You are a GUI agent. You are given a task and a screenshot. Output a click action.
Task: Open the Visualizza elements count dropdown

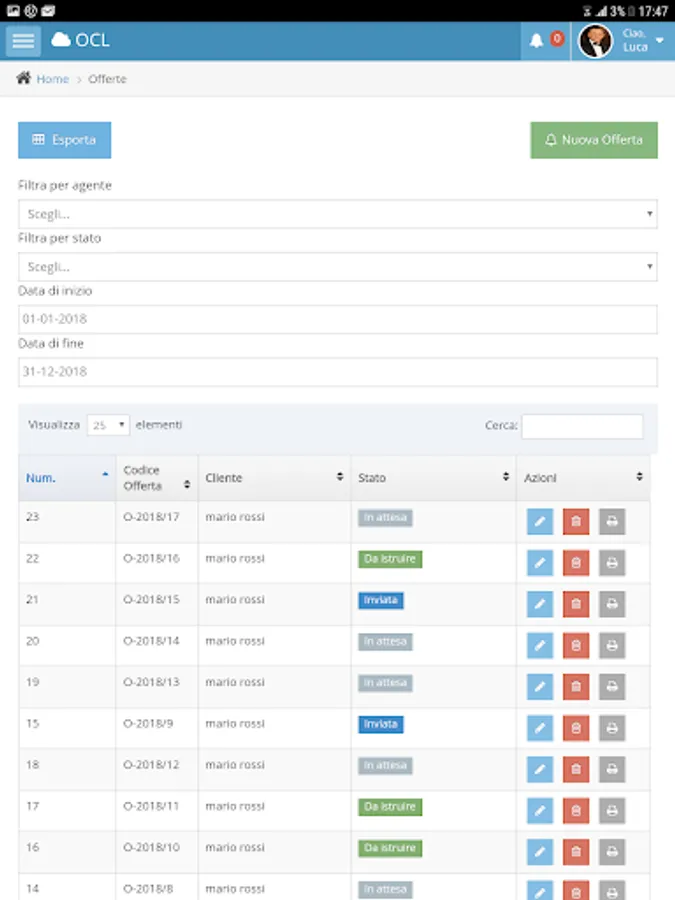[x=108, y=425]
